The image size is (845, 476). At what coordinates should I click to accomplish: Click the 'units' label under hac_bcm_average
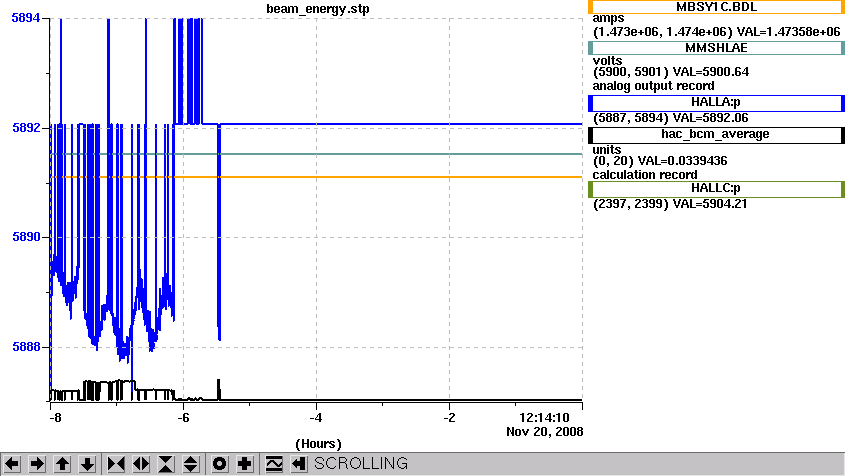pos(607,150)
